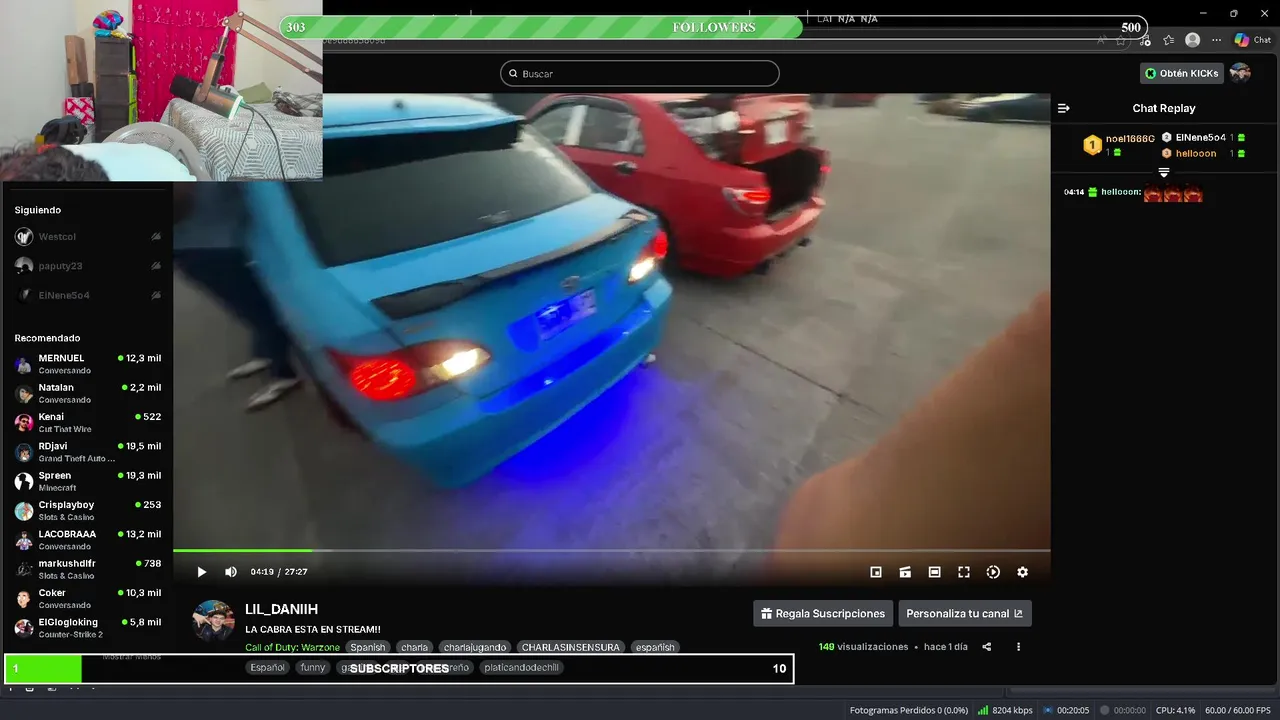1280x720 pixels.
Task: Click Westcol's offline status icon
Action: (156, 237)
